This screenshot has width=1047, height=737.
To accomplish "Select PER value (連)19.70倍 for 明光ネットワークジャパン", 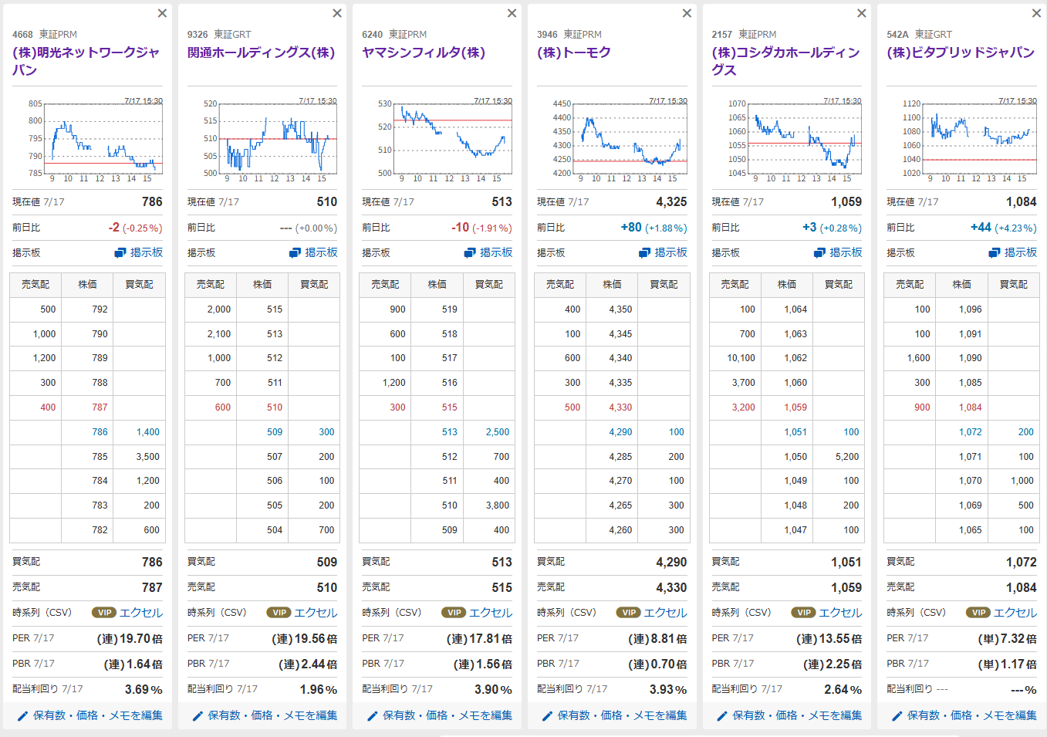I will click(x=130, y=639).
